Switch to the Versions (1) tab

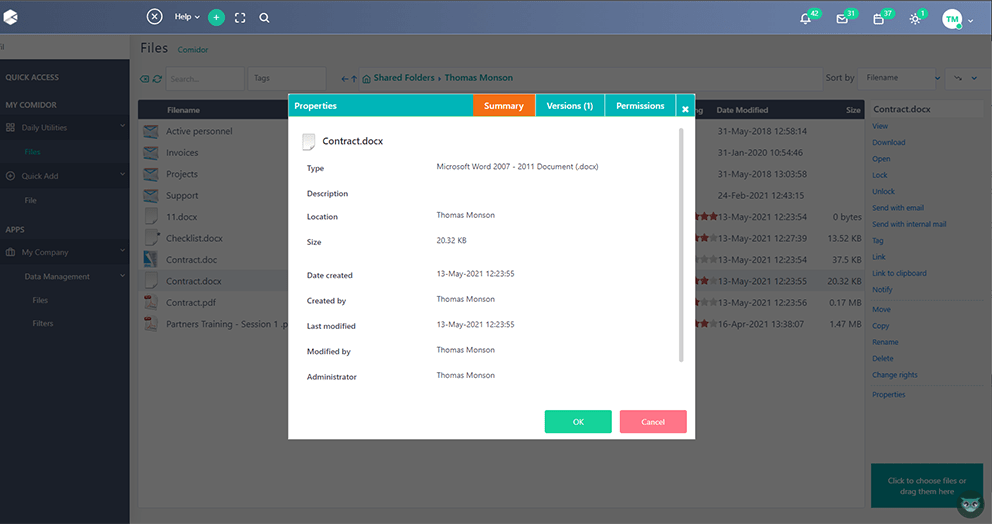click(569, 106)
